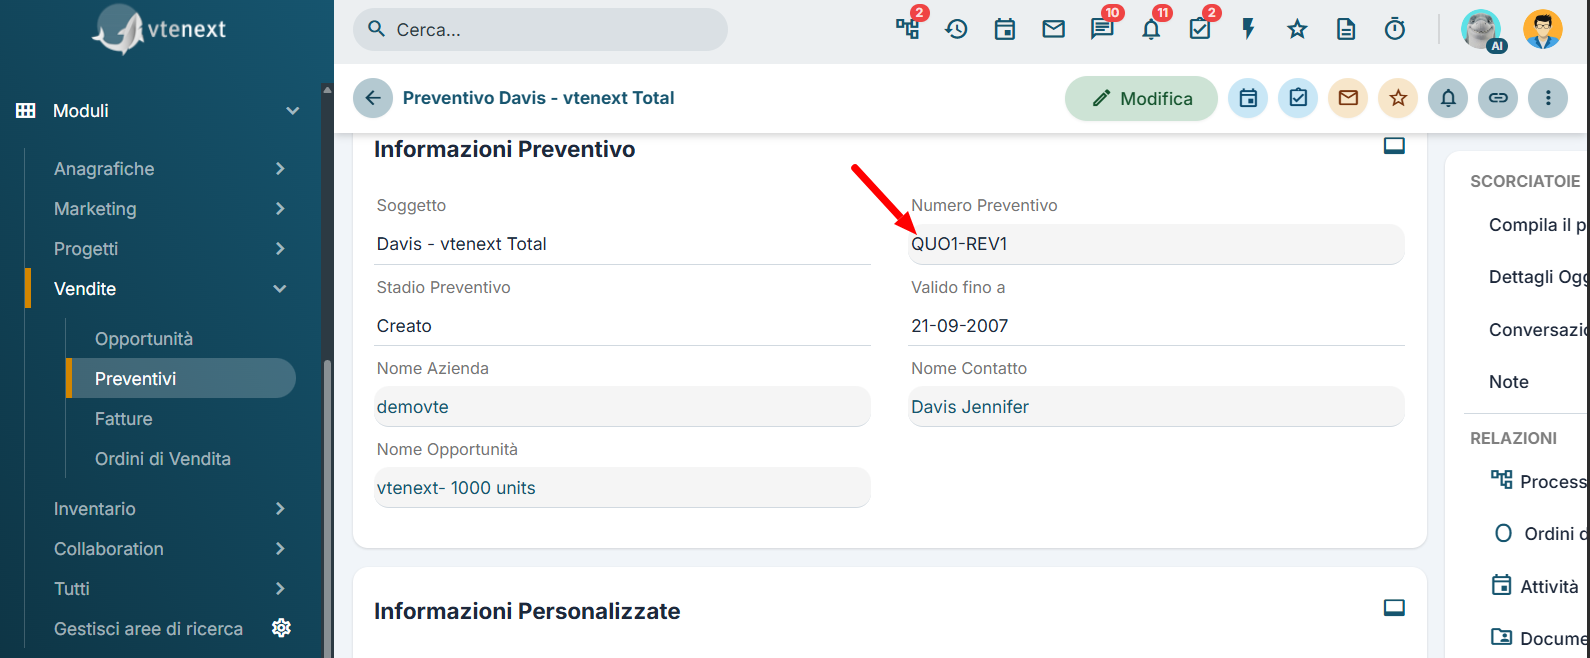Expand the Moduli dropdown chevron

coord(292,111)
